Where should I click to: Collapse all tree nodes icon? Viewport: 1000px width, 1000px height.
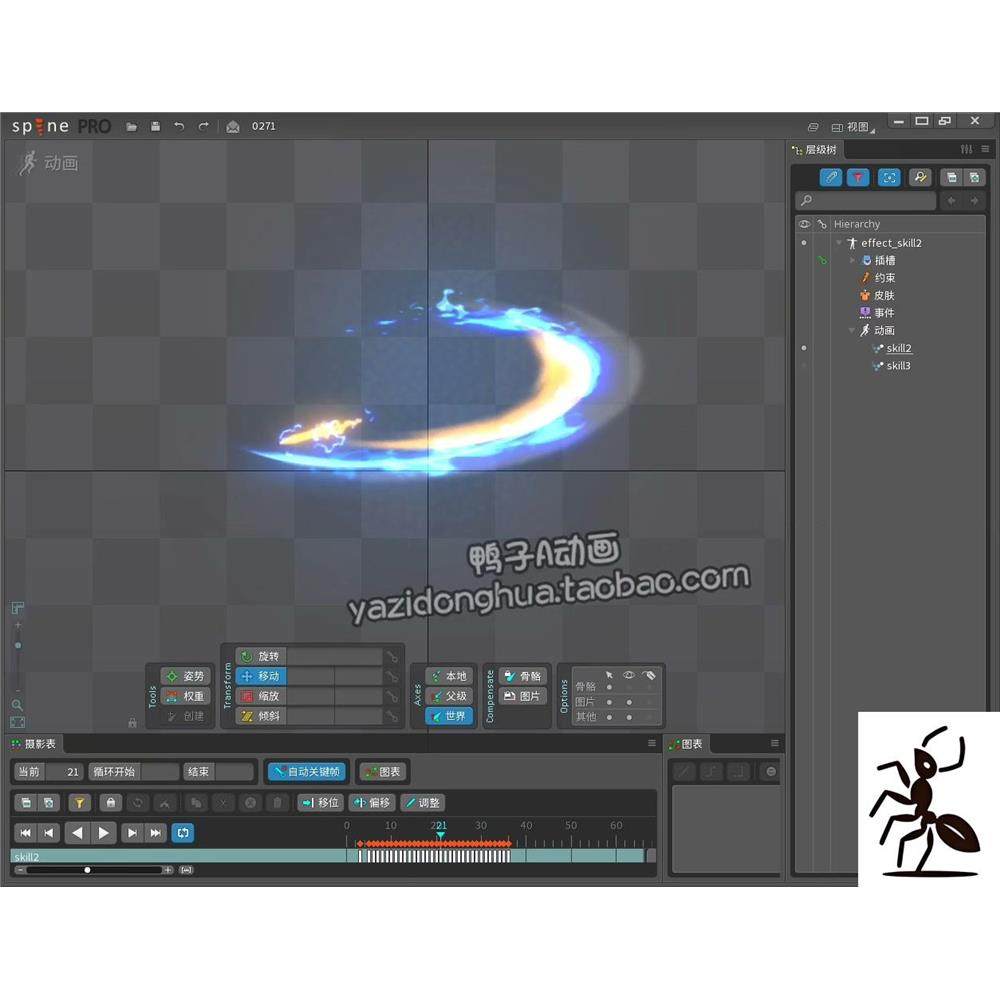tap(951, 177)
